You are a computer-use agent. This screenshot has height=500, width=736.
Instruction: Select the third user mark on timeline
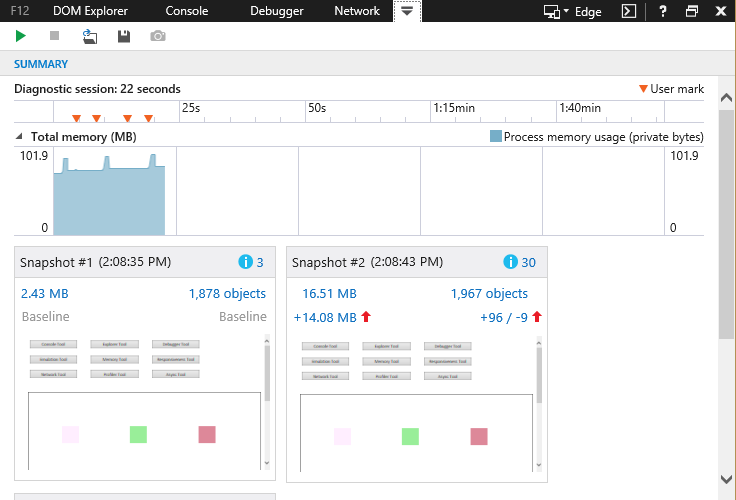click(x=127, y=118)
